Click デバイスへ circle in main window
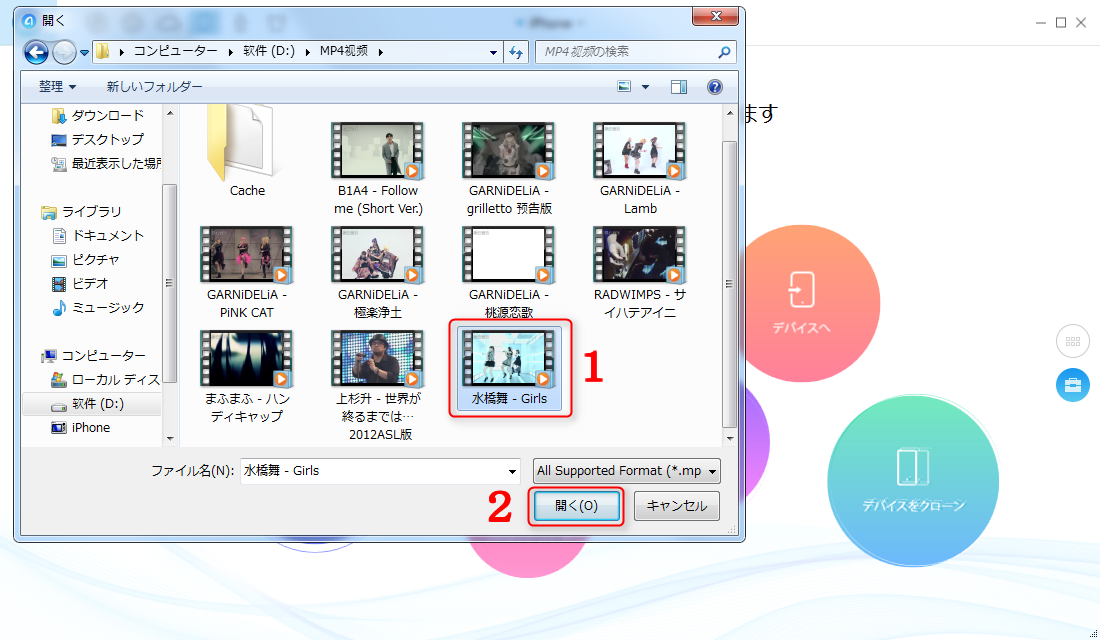The image size is (1100, 640). click(802, 303)
